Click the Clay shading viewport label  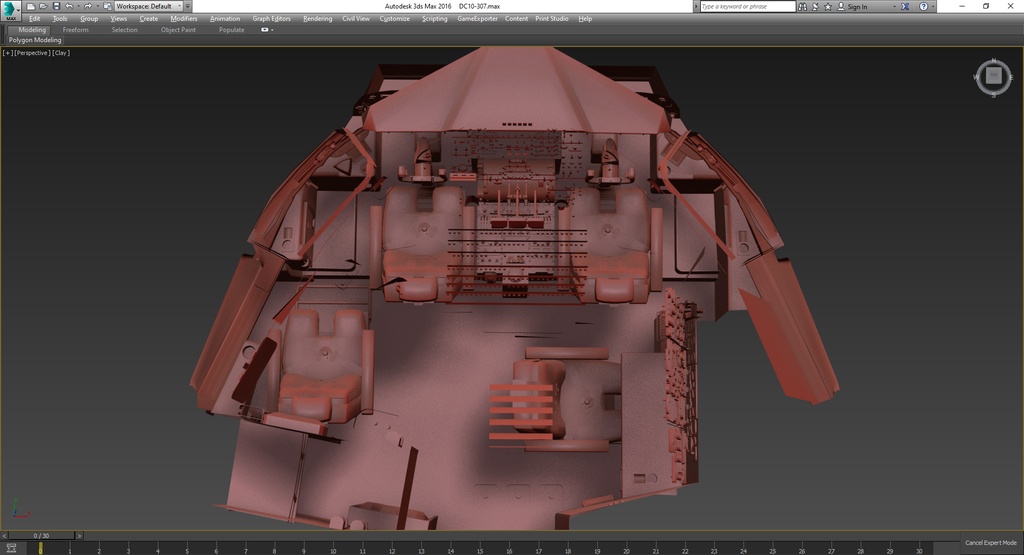click(x=61, y=52)
